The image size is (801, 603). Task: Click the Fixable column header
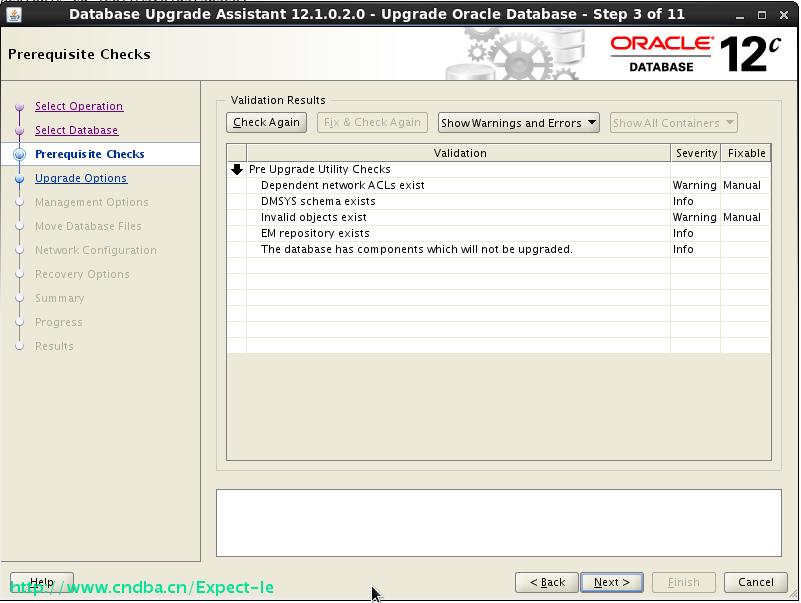tap(746, 153)
